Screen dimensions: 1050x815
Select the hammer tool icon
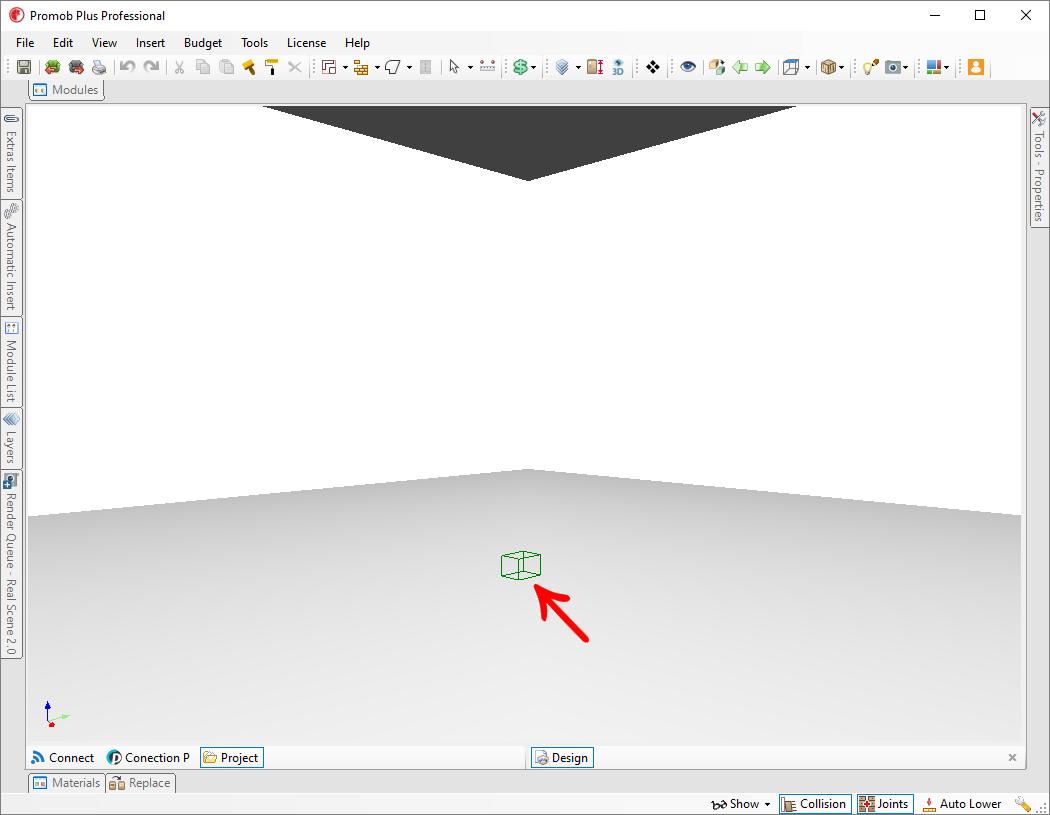pos(249,67)
